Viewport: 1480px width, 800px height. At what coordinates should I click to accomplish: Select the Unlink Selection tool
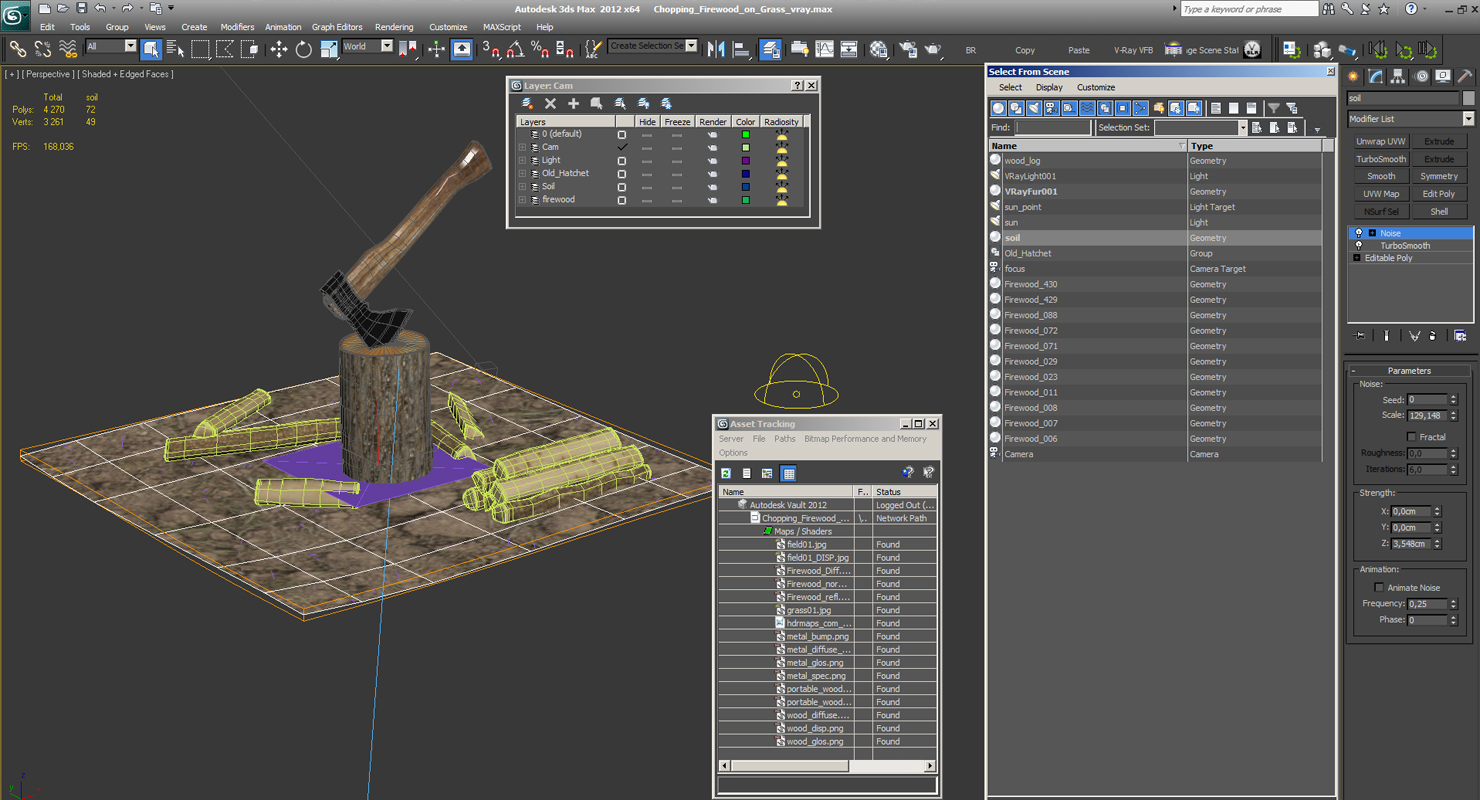pos(43,49)
